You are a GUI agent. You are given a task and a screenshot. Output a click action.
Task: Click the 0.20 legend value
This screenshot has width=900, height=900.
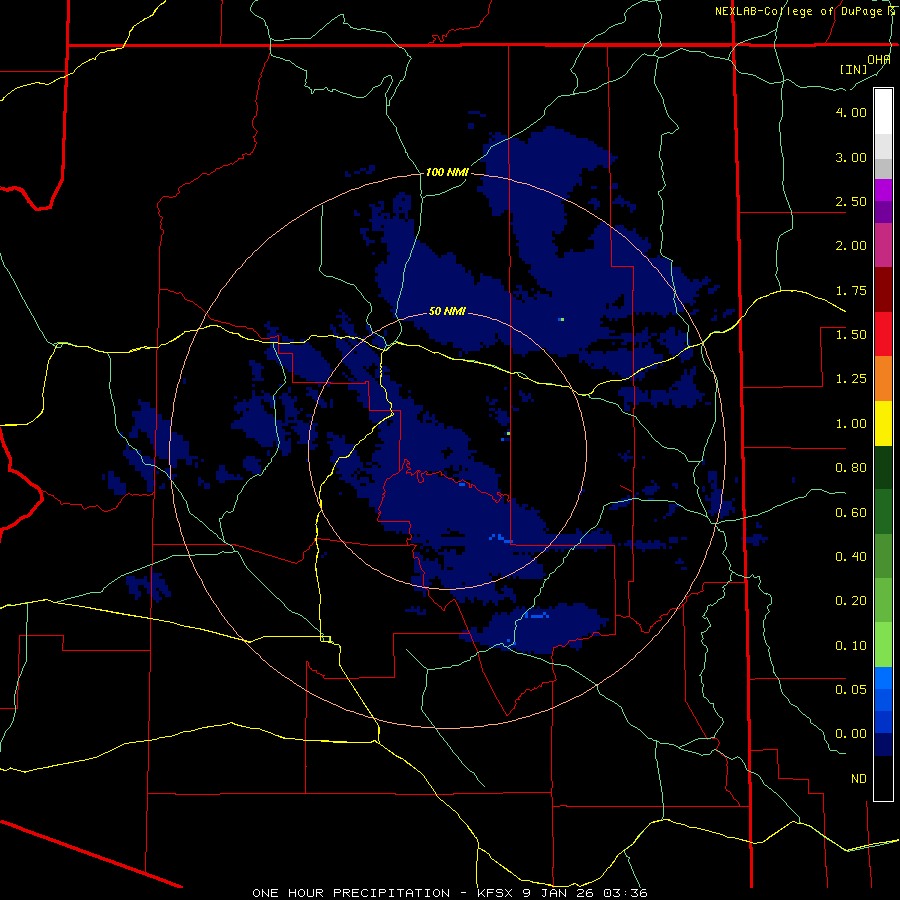[x=851, y=601]
